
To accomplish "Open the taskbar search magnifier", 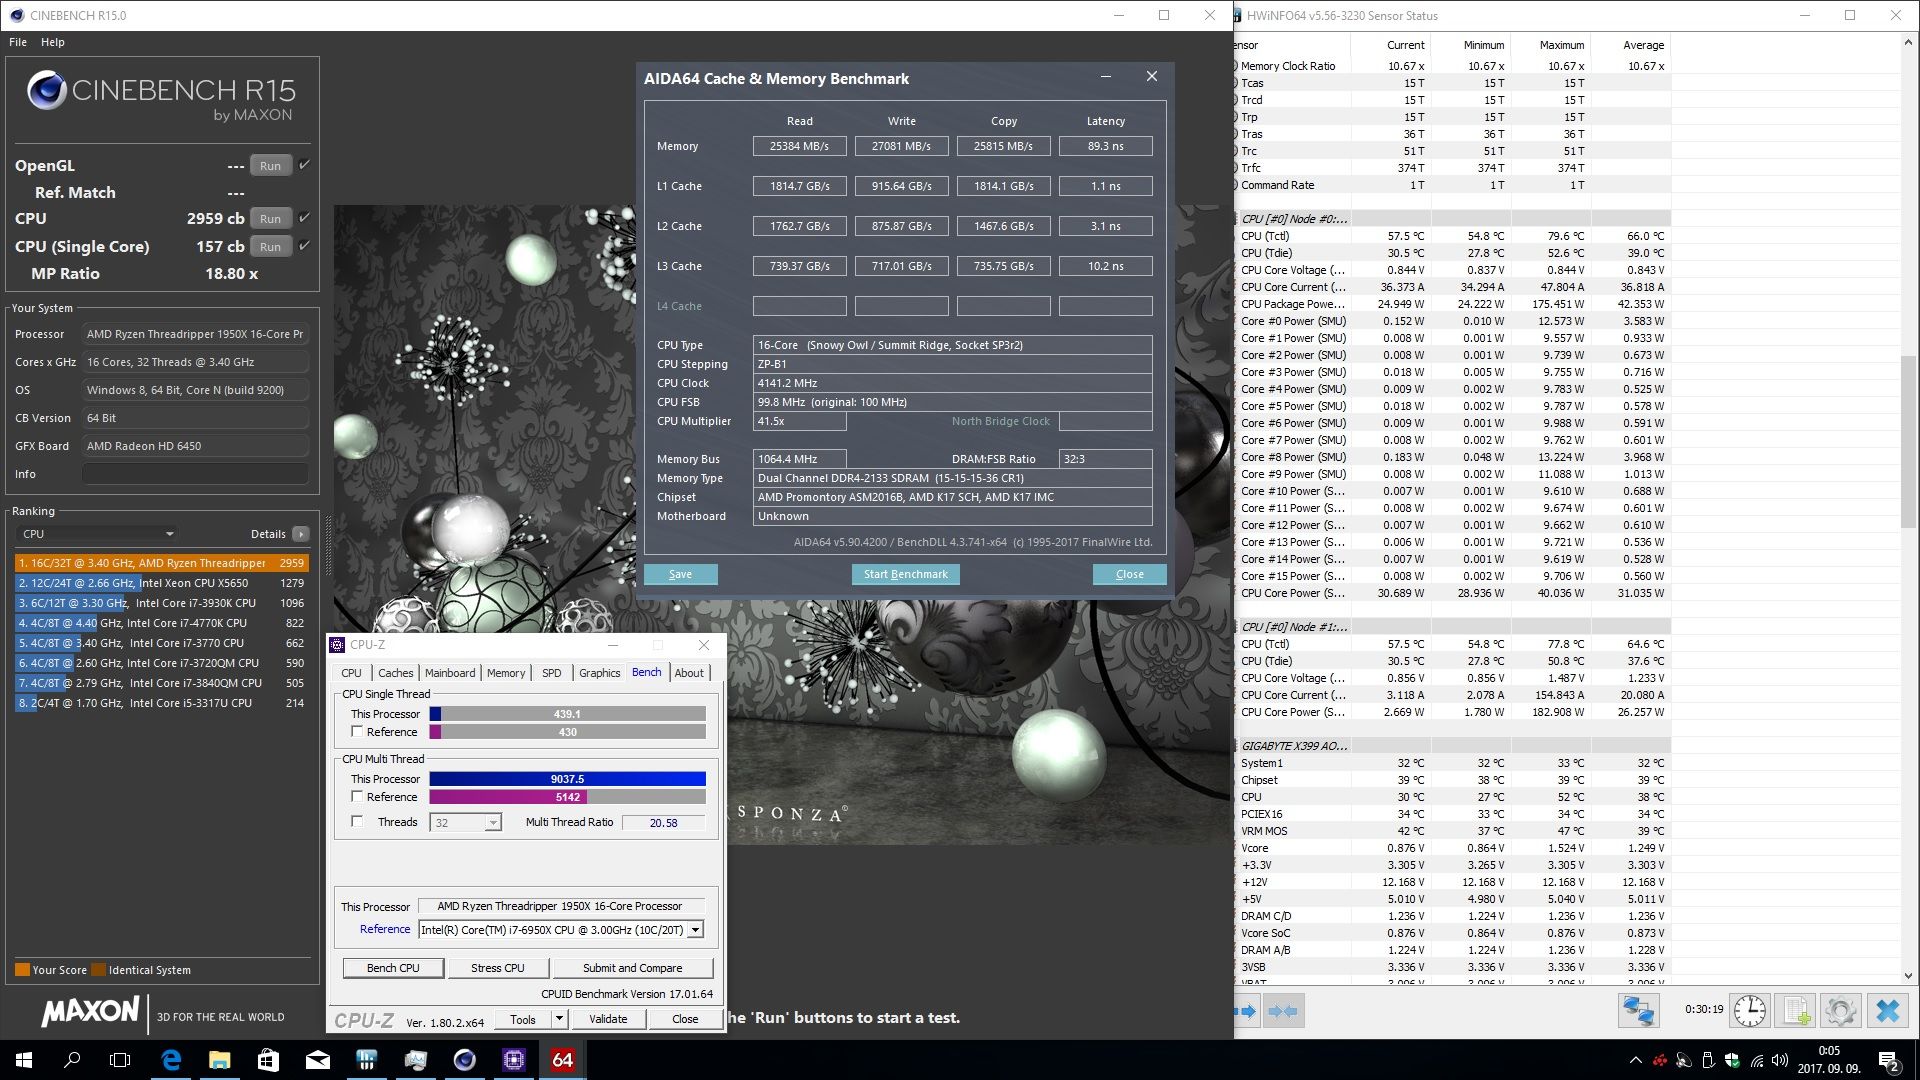I will (x=72, y=1060).
